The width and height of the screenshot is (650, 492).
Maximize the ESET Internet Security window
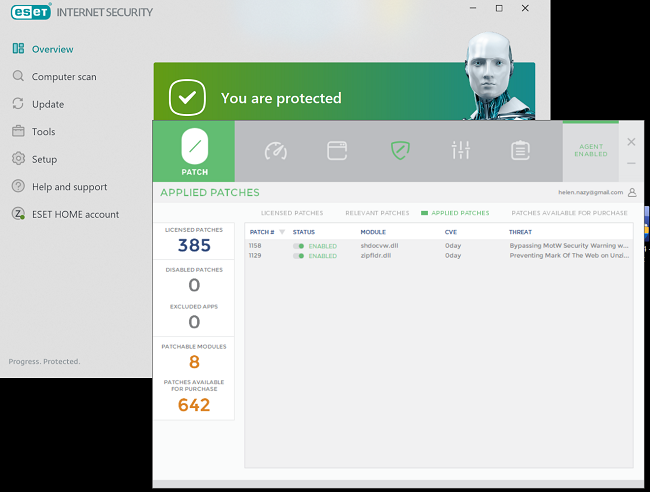499,8
